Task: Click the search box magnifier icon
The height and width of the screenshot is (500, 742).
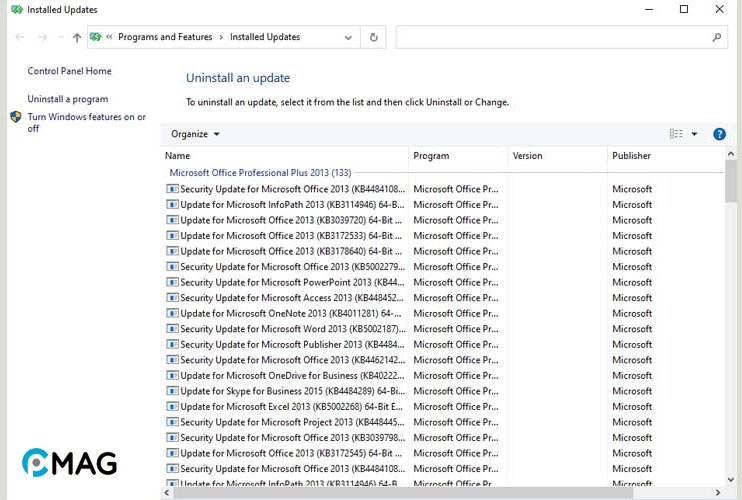Action: click(716, 37)
